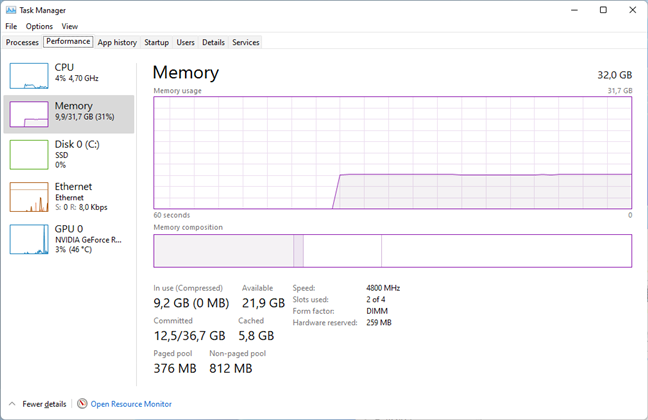
Task: Select the Memory mini graph thumbnail
Action: tap(29, 114)
